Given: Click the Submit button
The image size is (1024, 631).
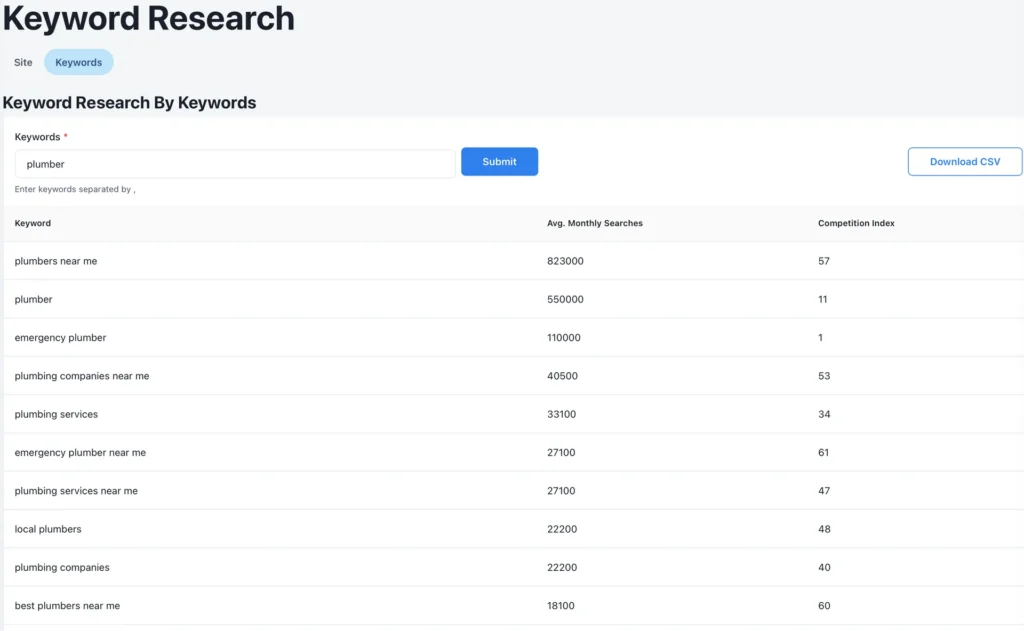Looking at the screenshot, I should [x=500, y=161].
